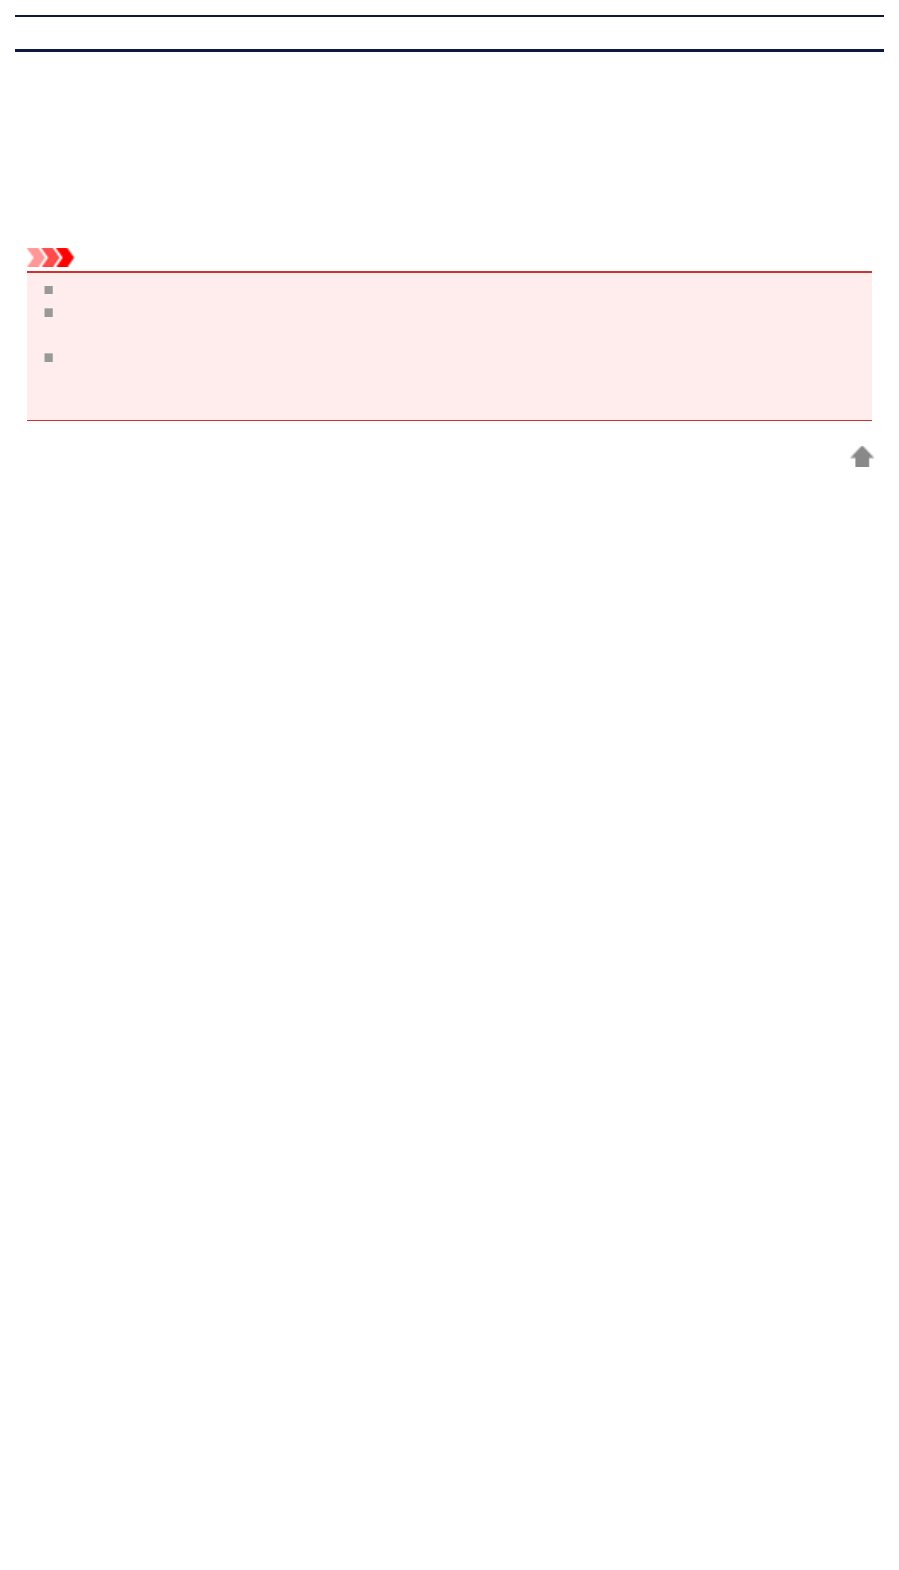This screenshot has height=1570, width=899.
Task: Click the blank space left of the up arrow
Action: [435, 457]
